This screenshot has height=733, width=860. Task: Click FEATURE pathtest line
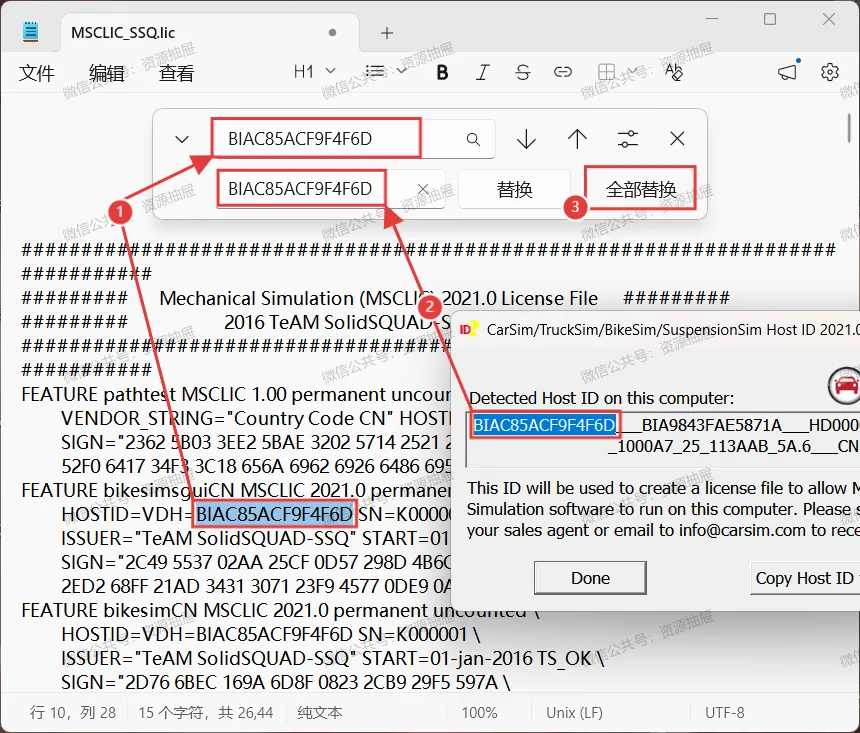click(x=236, y=394)
